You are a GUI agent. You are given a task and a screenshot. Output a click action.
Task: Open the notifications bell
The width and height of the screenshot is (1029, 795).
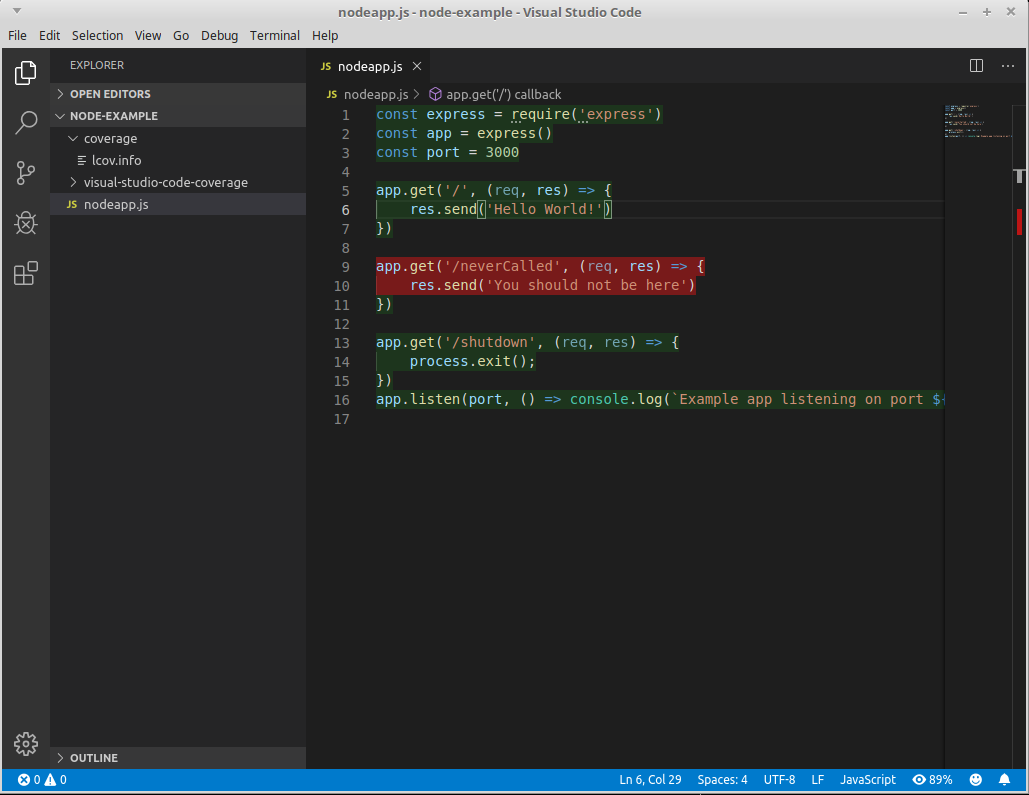pyautogui.click(x=1004, y=779)
